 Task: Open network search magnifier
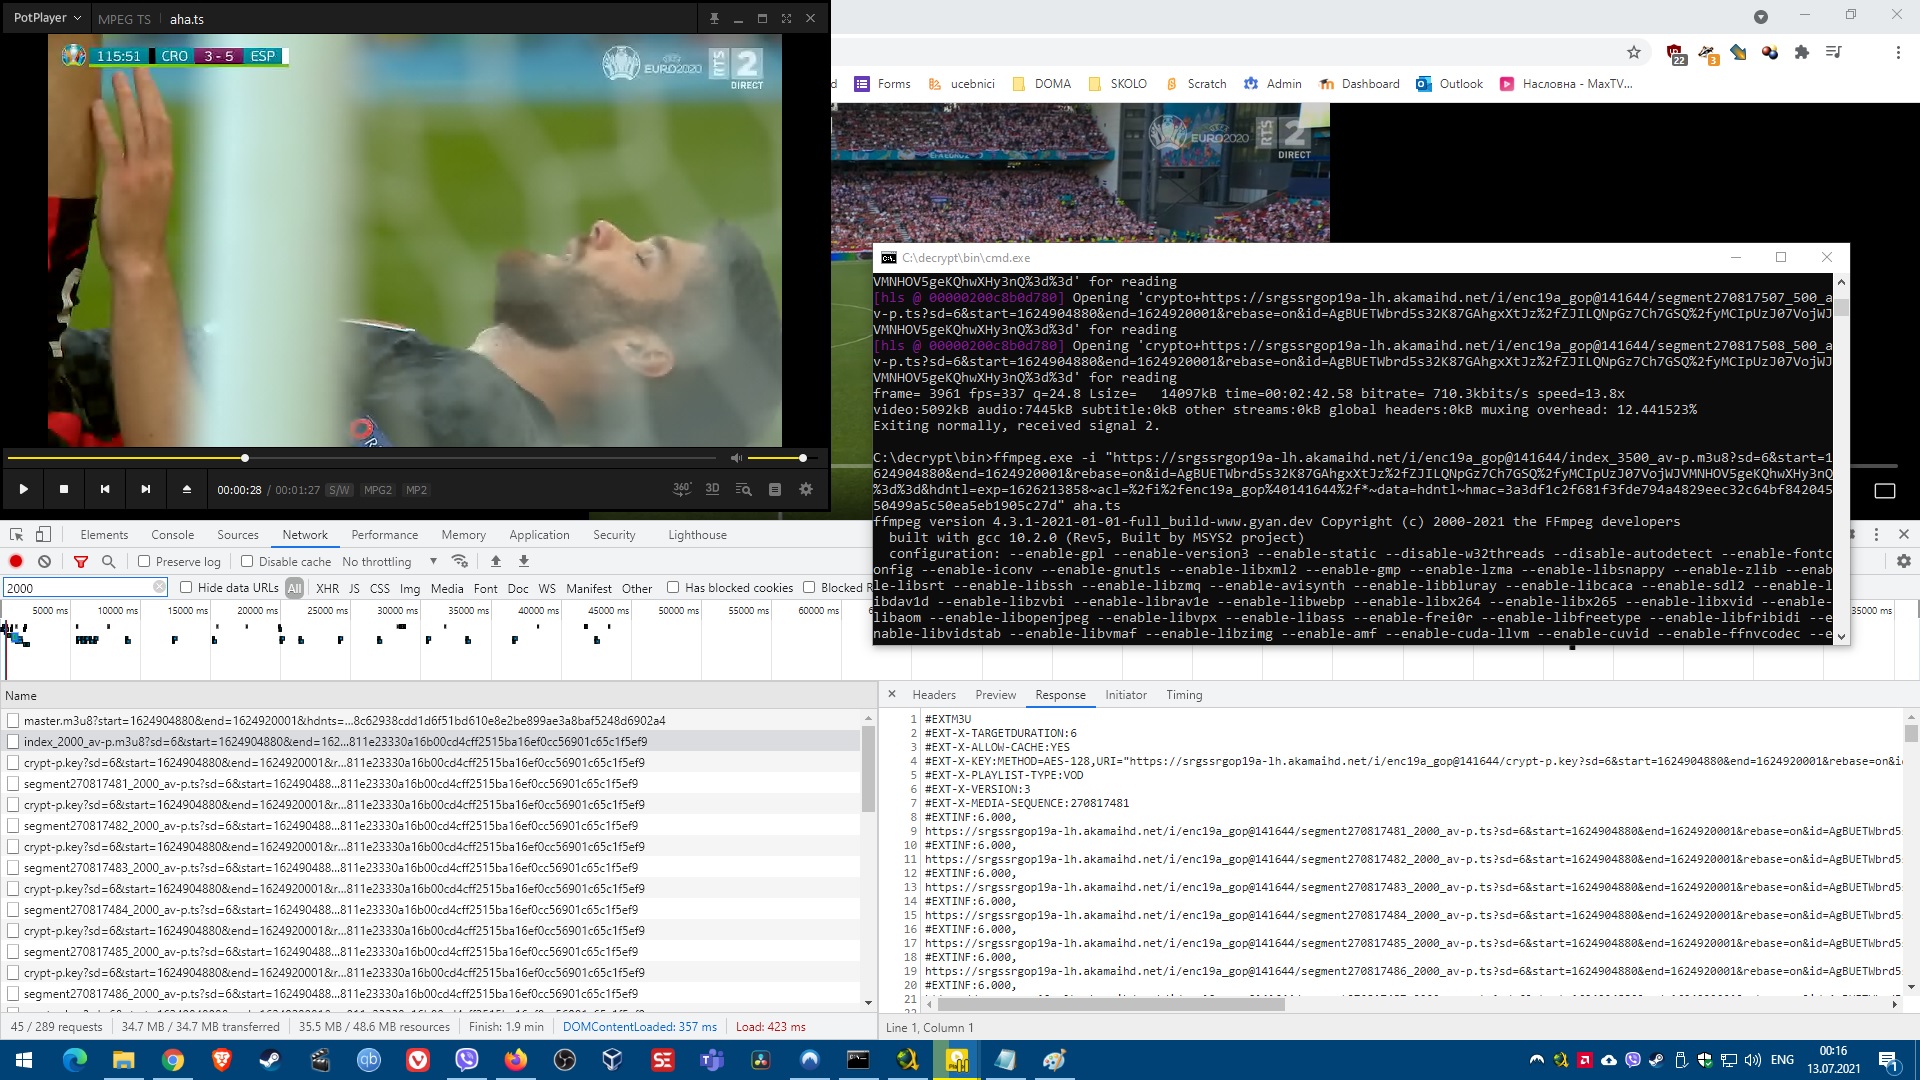click(109, 562)
